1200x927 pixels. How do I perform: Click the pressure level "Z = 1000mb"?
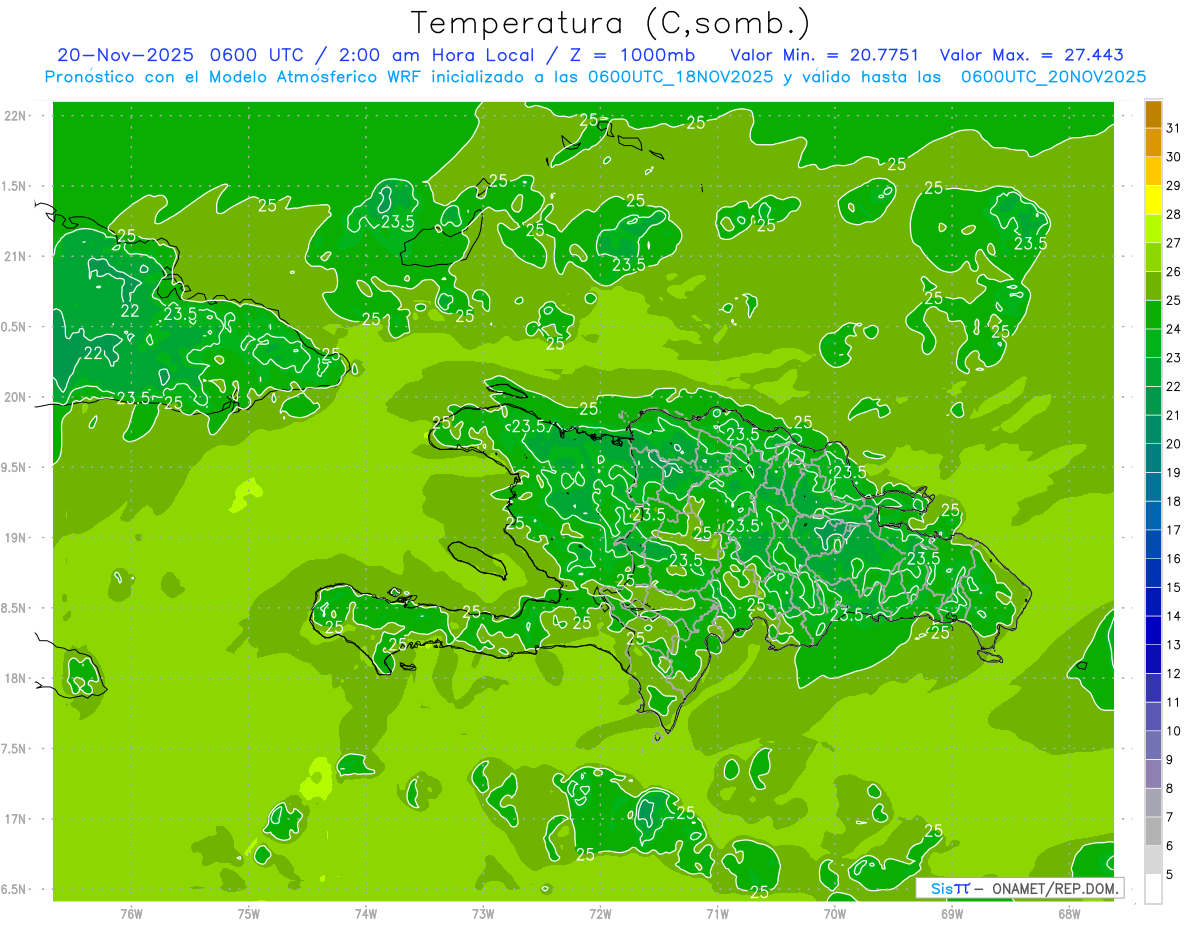click(632, 55)
